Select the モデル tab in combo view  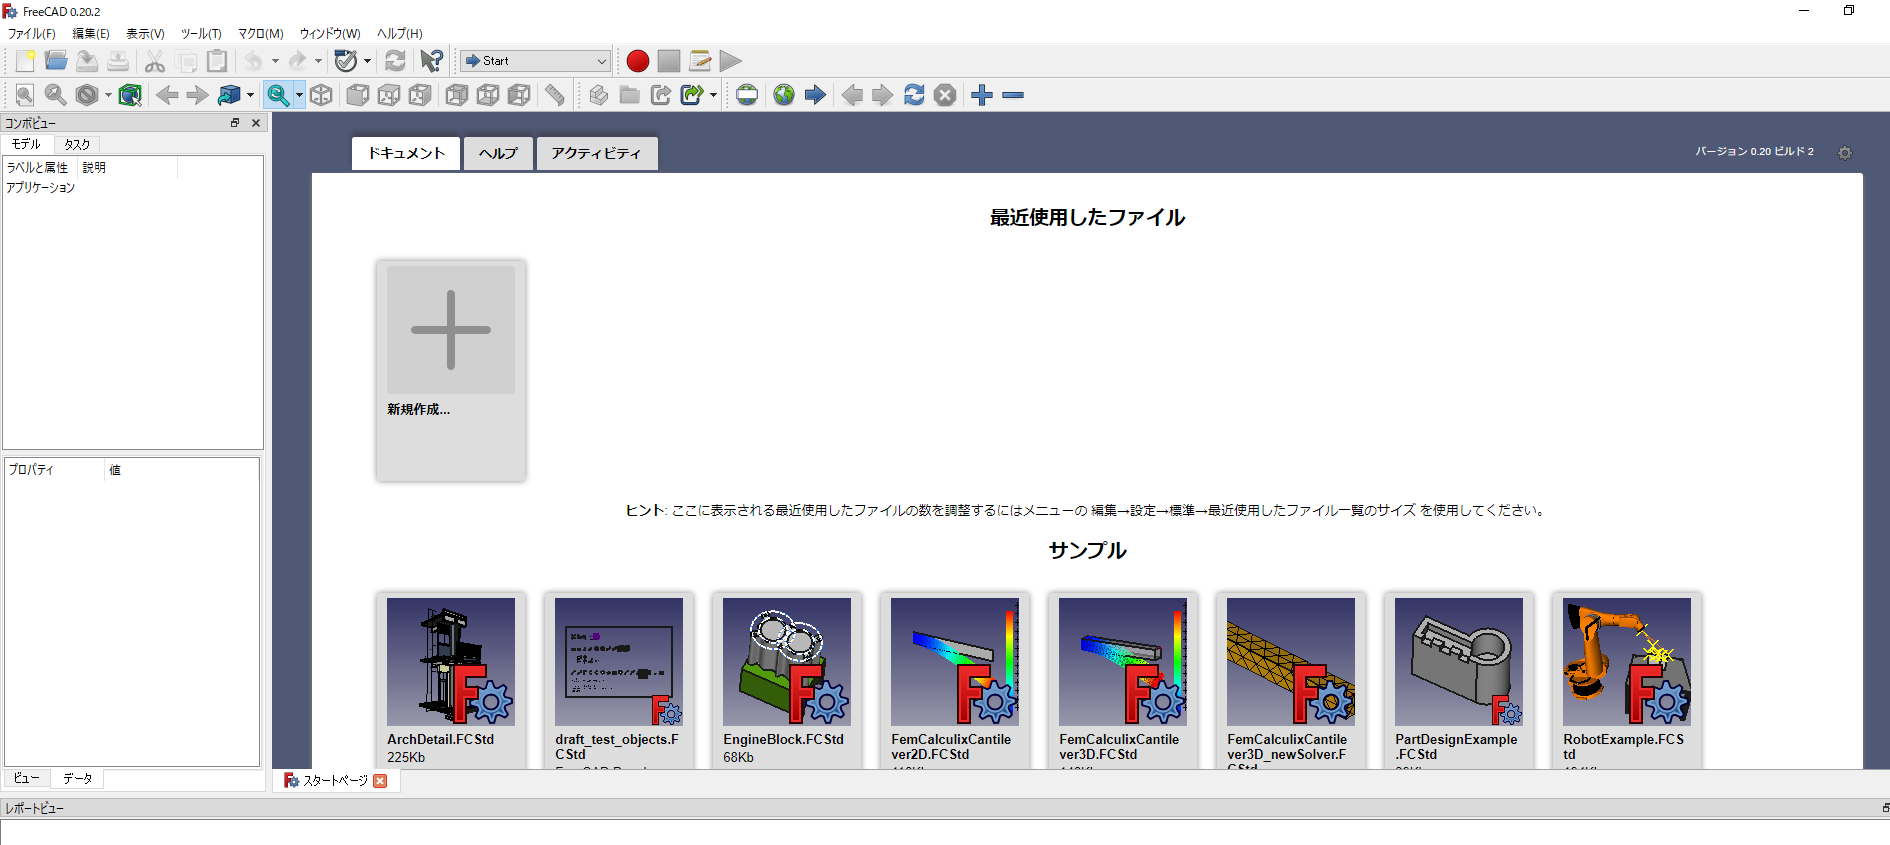(26, 144)
